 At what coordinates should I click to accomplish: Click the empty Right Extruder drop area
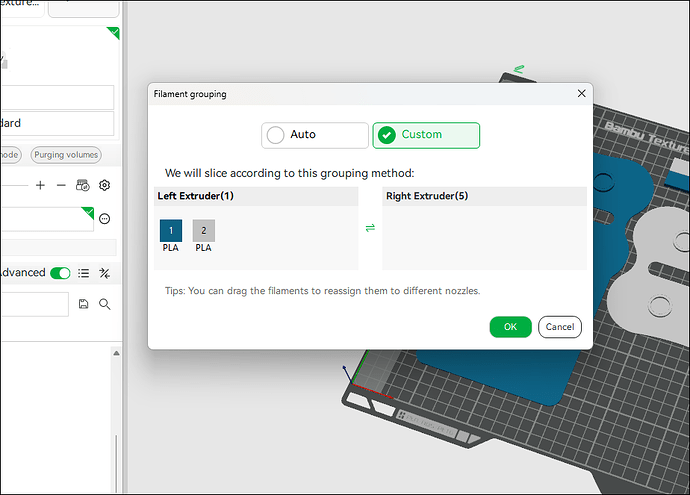pos(484,238)
